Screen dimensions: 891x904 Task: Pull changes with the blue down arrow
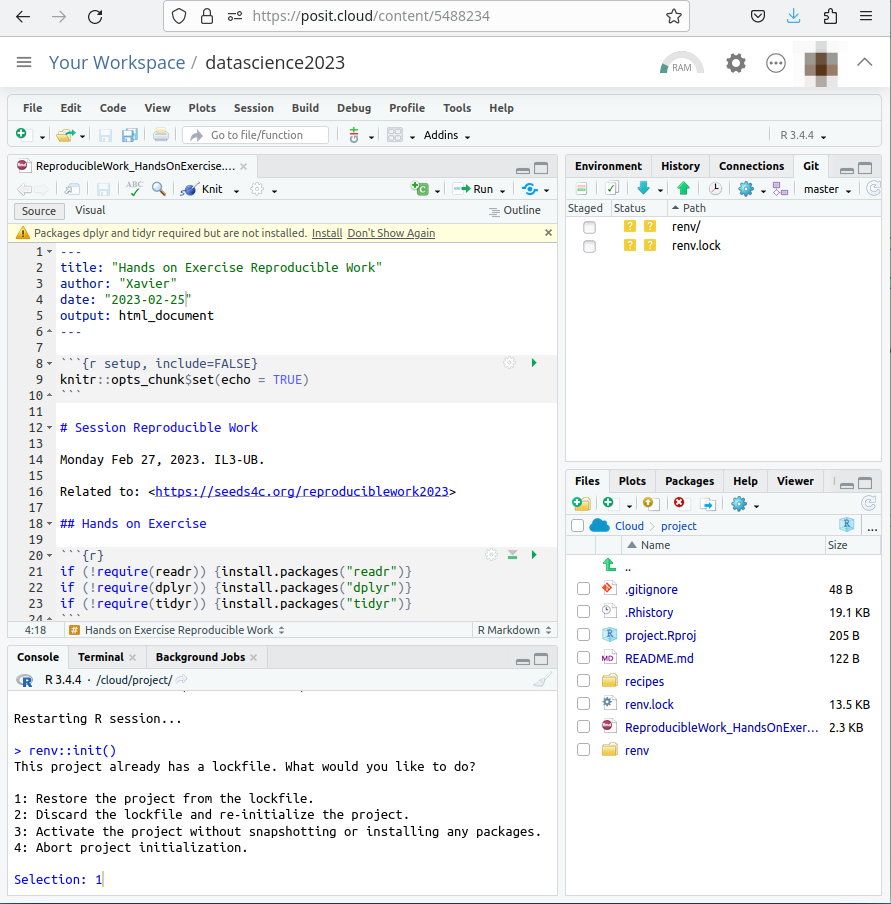click(x=643, y=188)
